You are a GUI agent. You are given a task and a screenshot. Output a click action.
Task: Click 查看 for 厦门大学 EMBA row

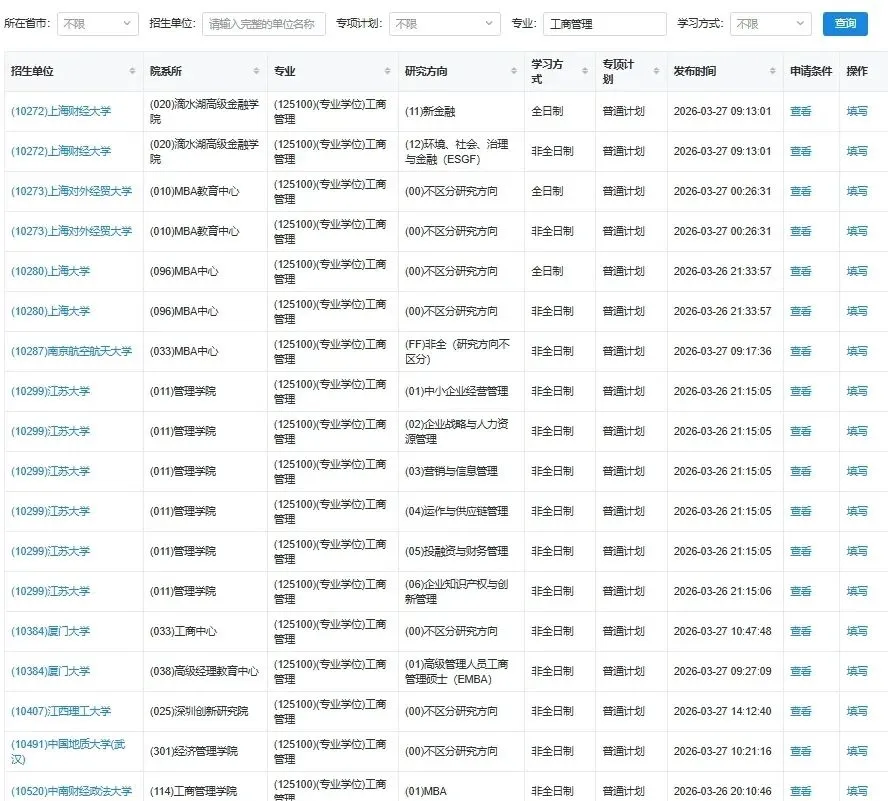click(800, 671)
